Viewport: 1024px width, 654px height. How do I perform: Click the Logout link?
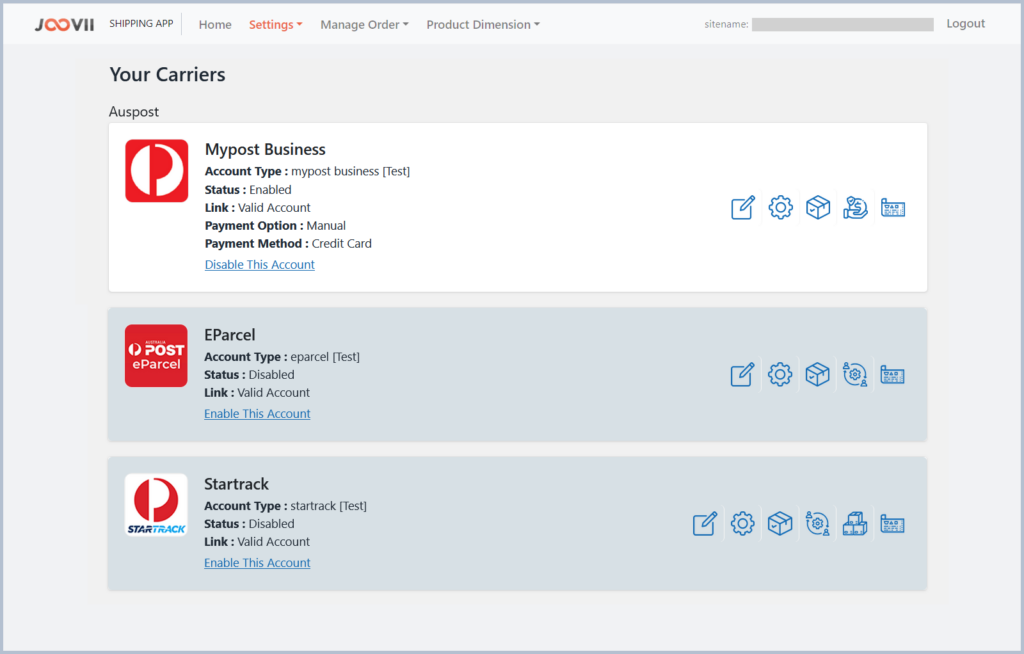[965, 24]
